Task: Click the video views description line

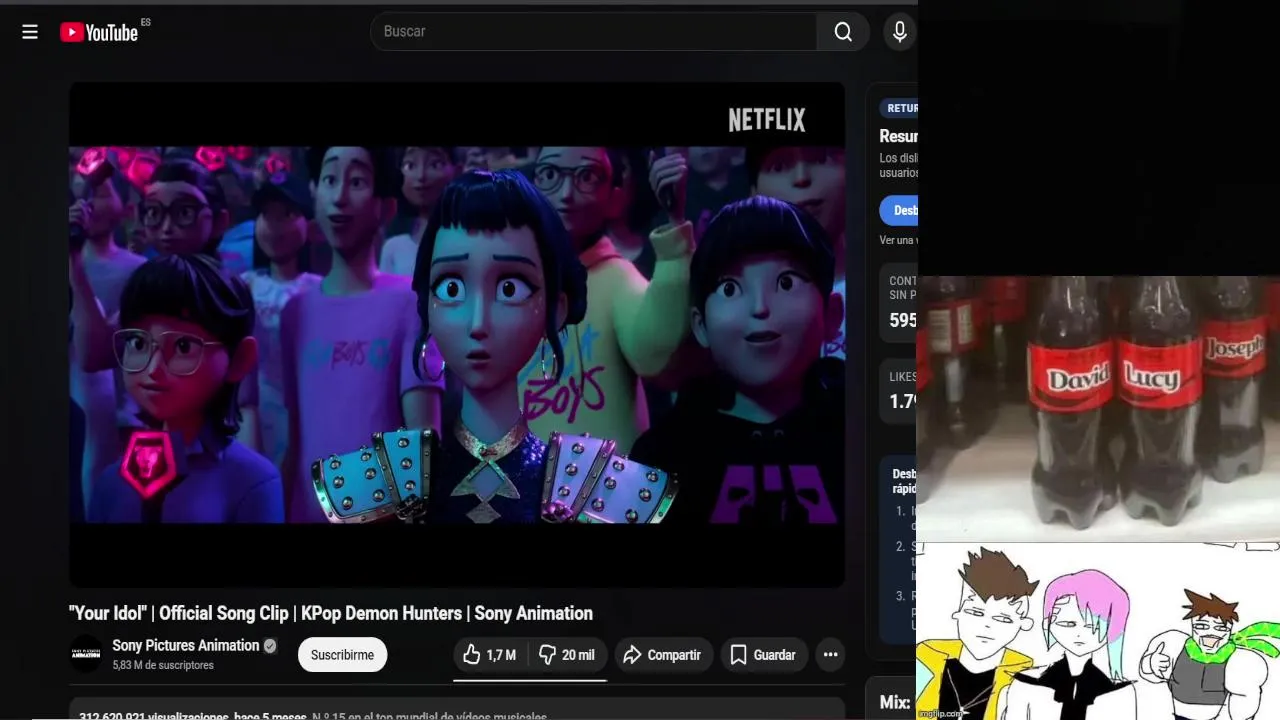Action: (313, 716)
